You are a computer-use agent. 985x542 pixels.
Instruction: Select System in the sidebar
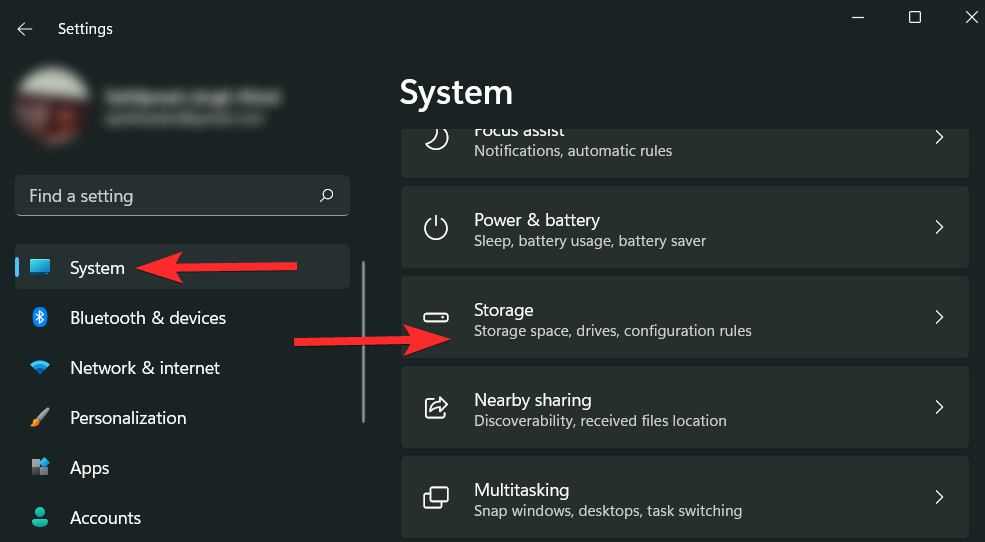point(97,268)
